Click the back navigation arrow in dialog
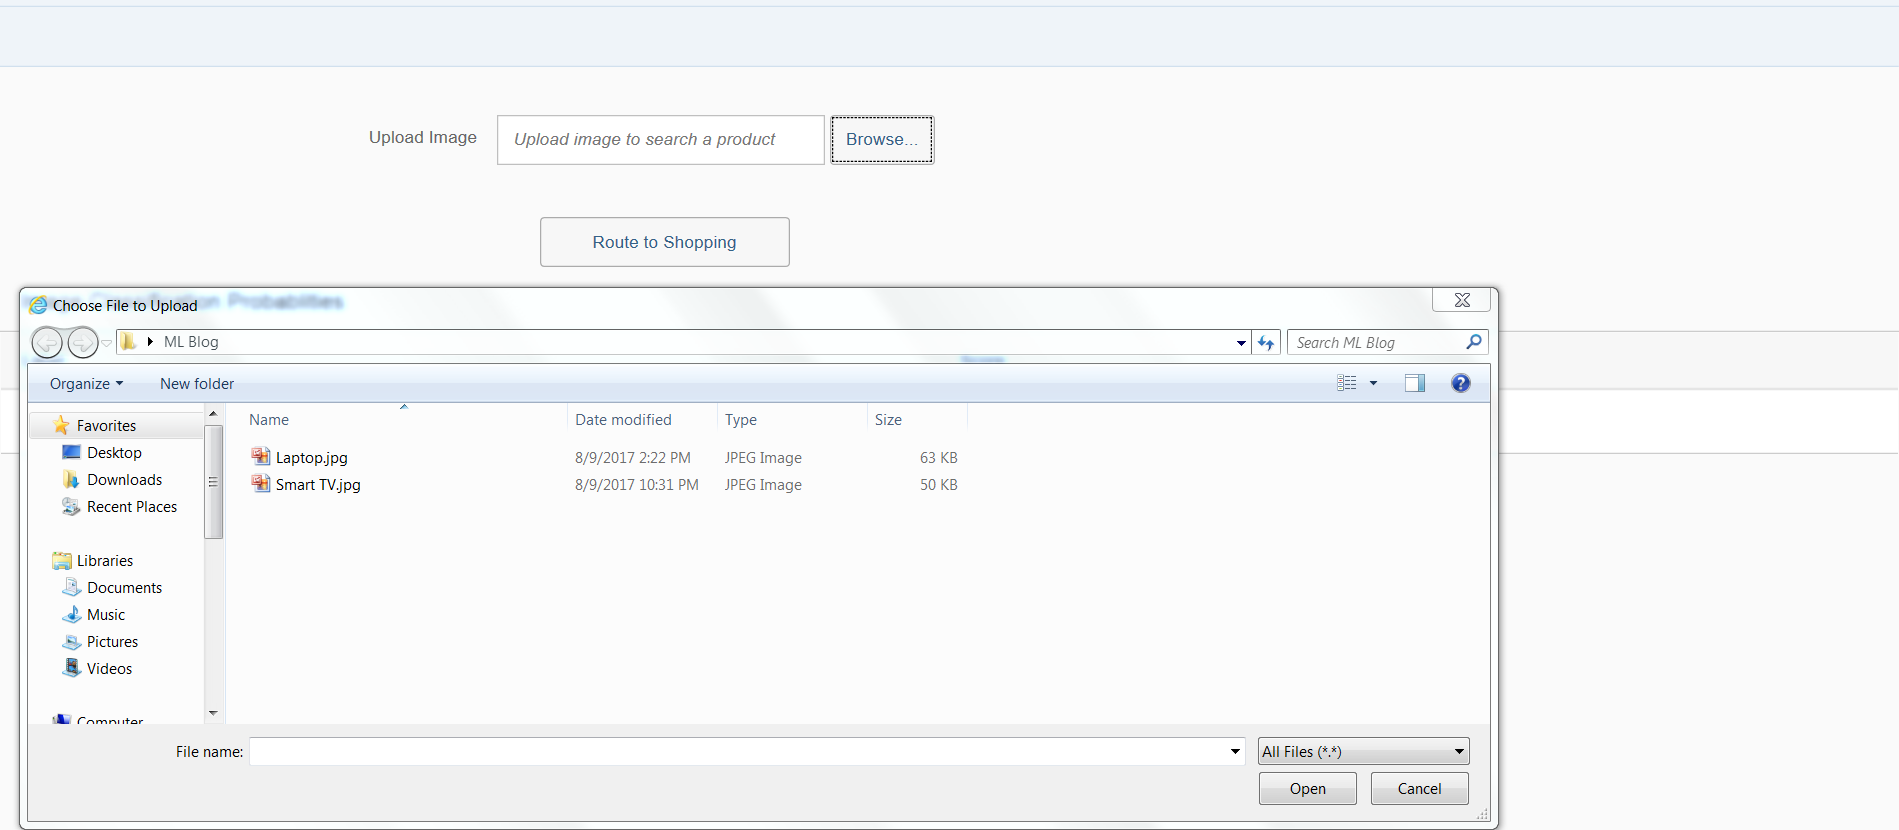Viewport: 1899px width, 830px height. [47, 343]
